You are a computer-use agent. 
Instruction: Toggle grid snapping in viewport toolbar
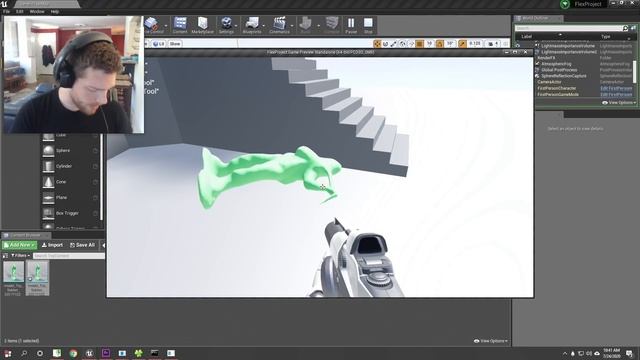click(x=420, y=44)
